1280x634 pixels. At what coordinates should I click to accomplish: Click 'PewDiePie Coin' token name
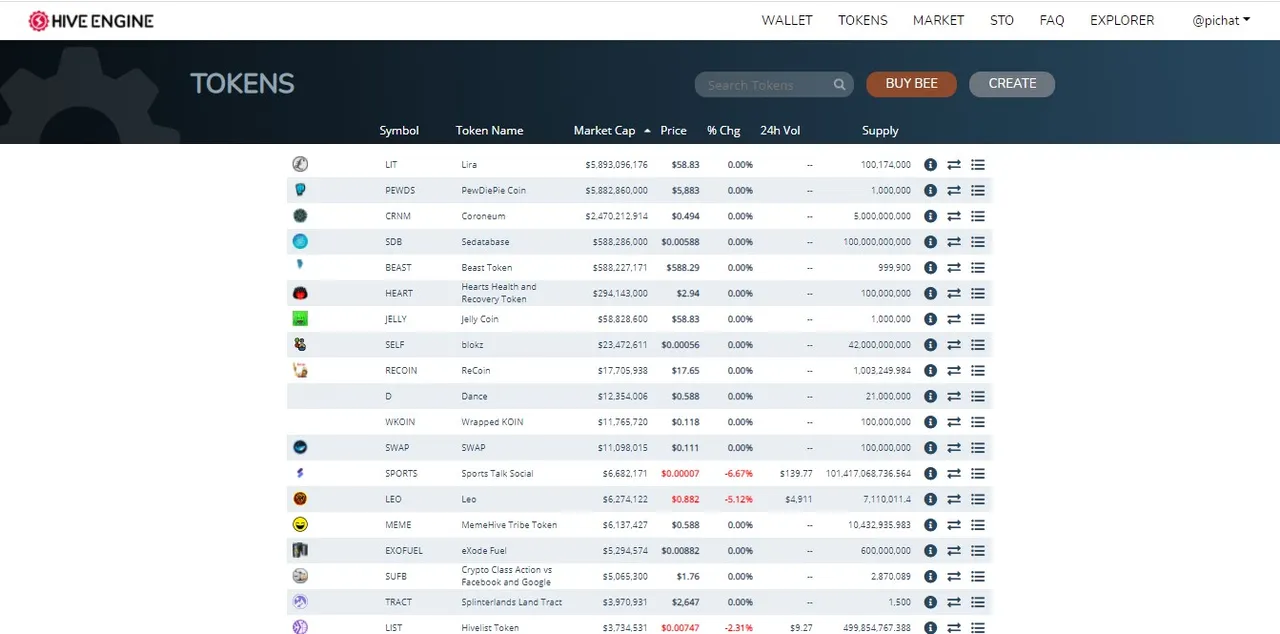493,190
